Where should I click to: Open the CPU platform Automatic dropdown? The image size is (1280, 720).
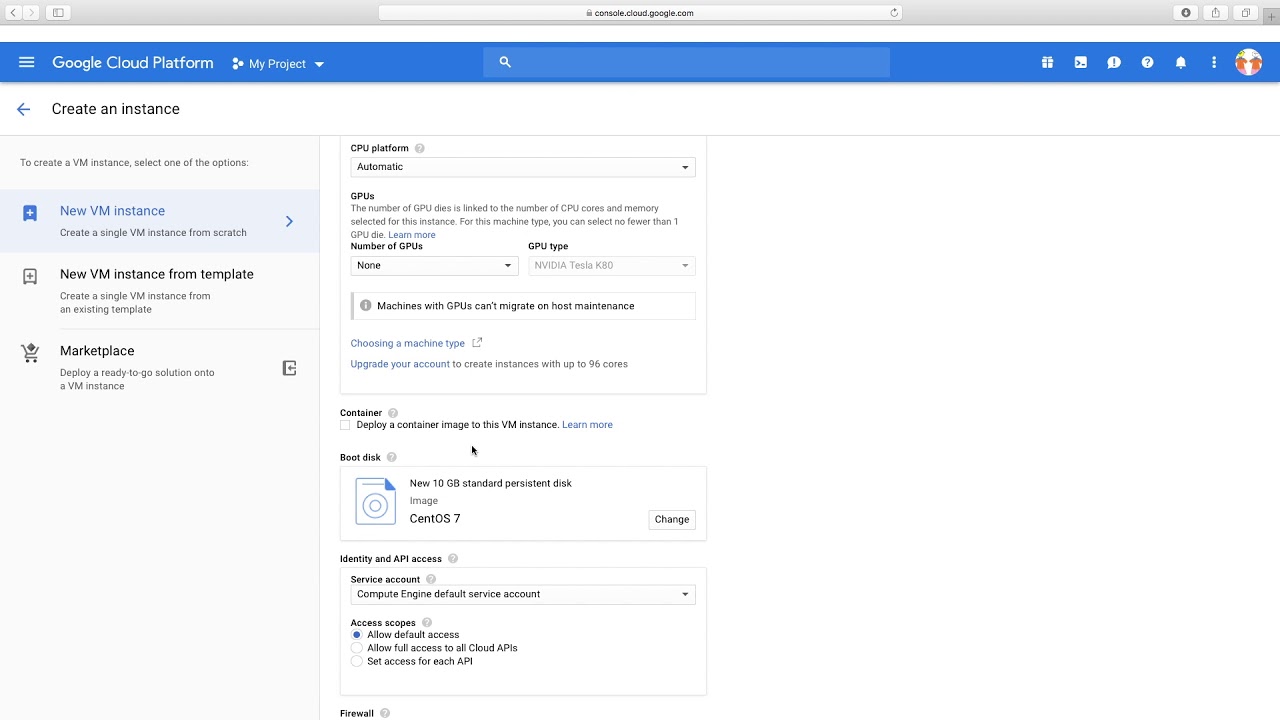[523, 167]
